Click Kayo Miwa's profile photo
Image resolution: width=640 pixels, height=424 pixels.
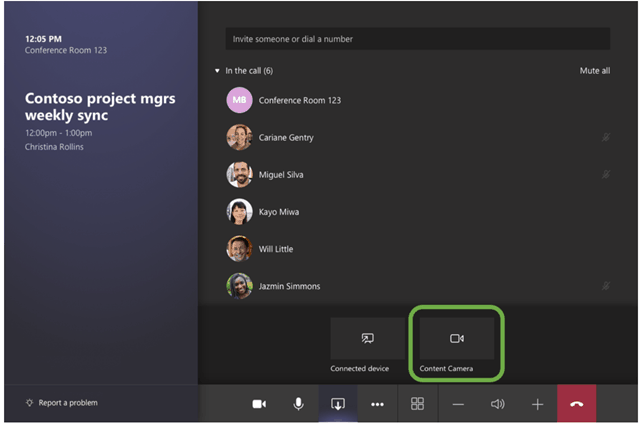239,212
